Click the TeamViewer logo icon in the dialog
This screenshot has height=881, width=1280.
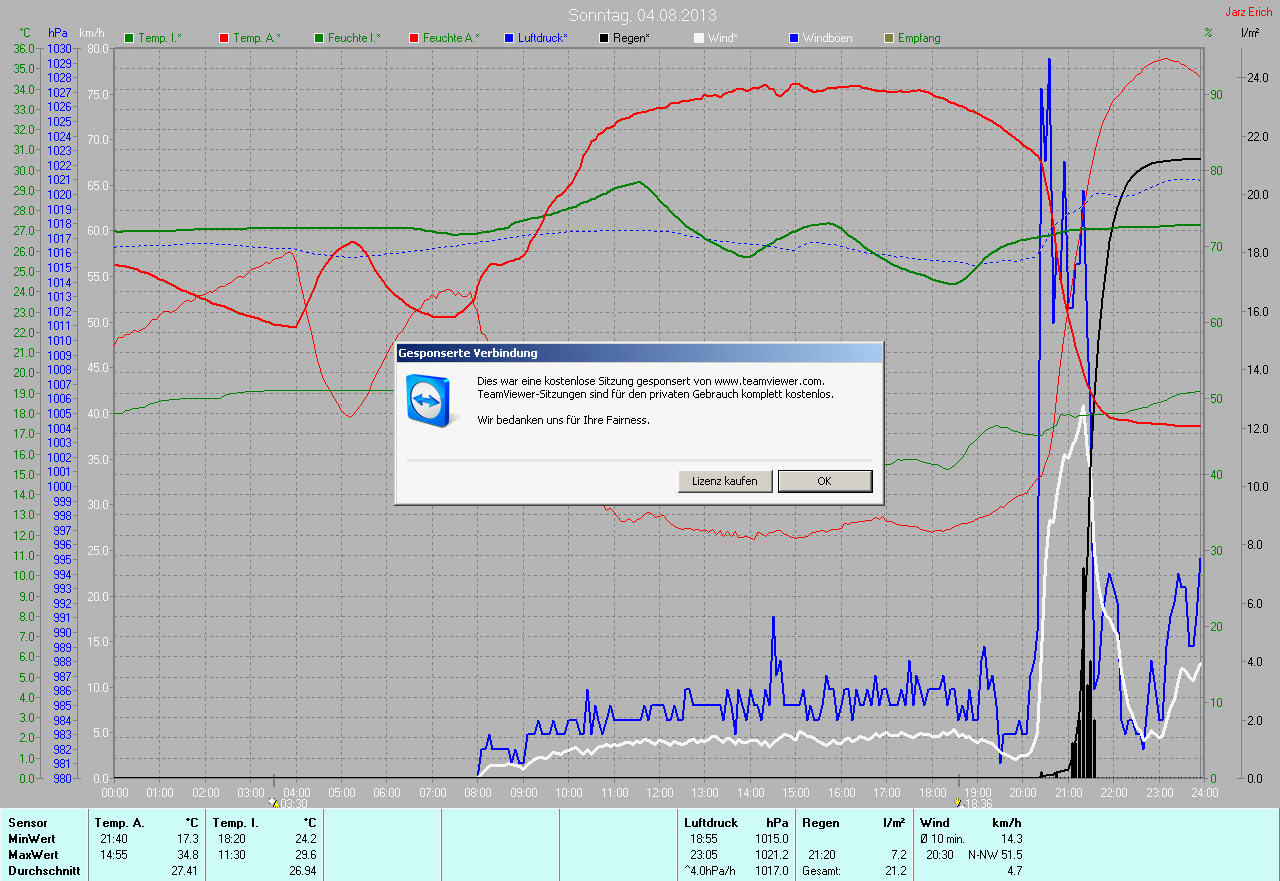tap(429, 399)
